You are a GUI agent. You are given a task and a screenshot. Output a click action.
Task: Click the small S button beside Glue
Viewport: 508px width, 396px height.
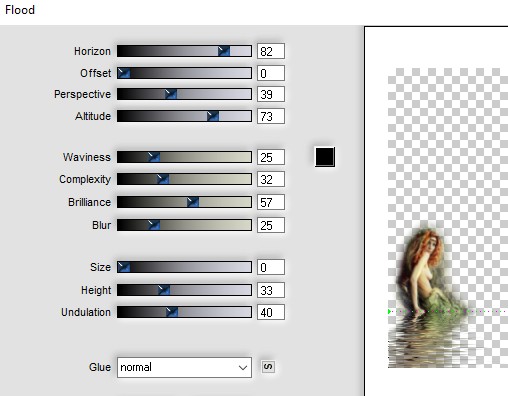pos(268,367)
